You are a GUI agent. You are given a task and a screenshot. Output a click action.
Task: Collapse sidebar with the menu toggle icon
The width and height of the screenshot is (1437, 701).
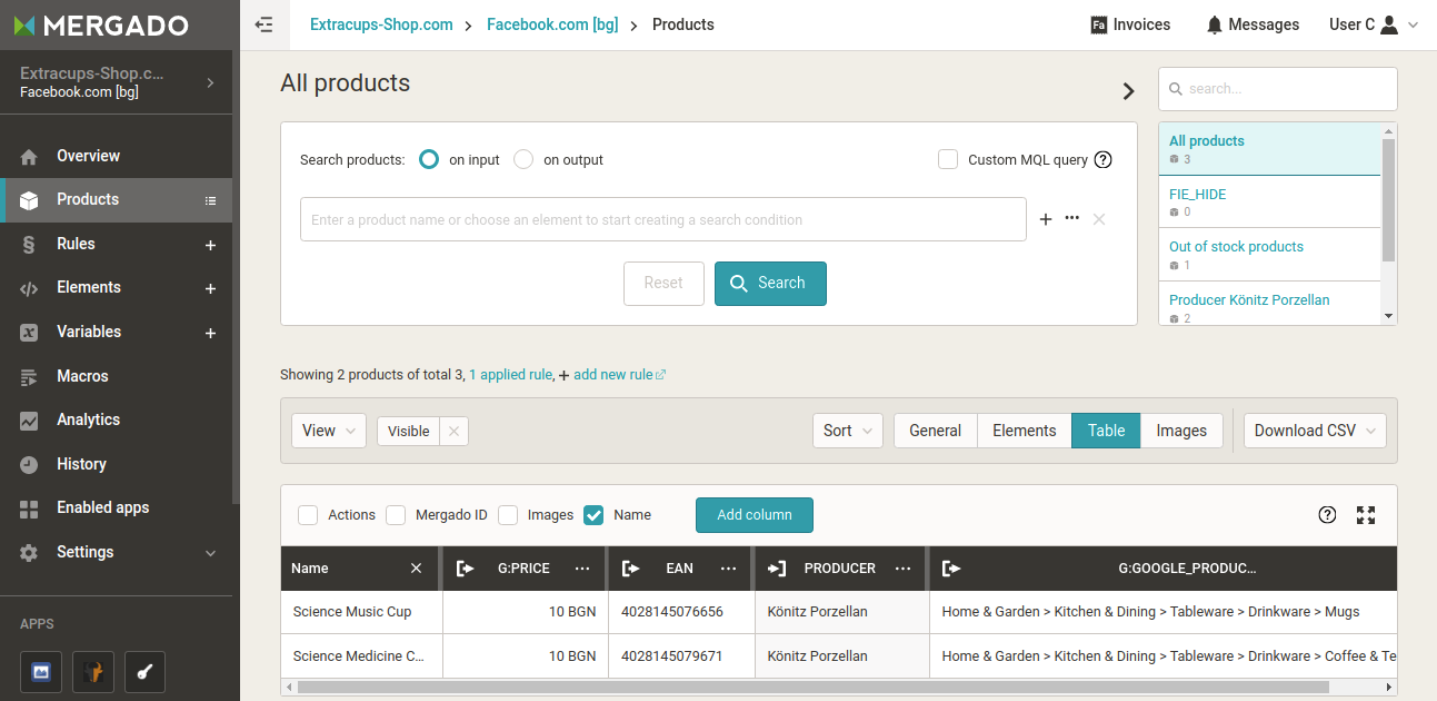tap(264, 25)
